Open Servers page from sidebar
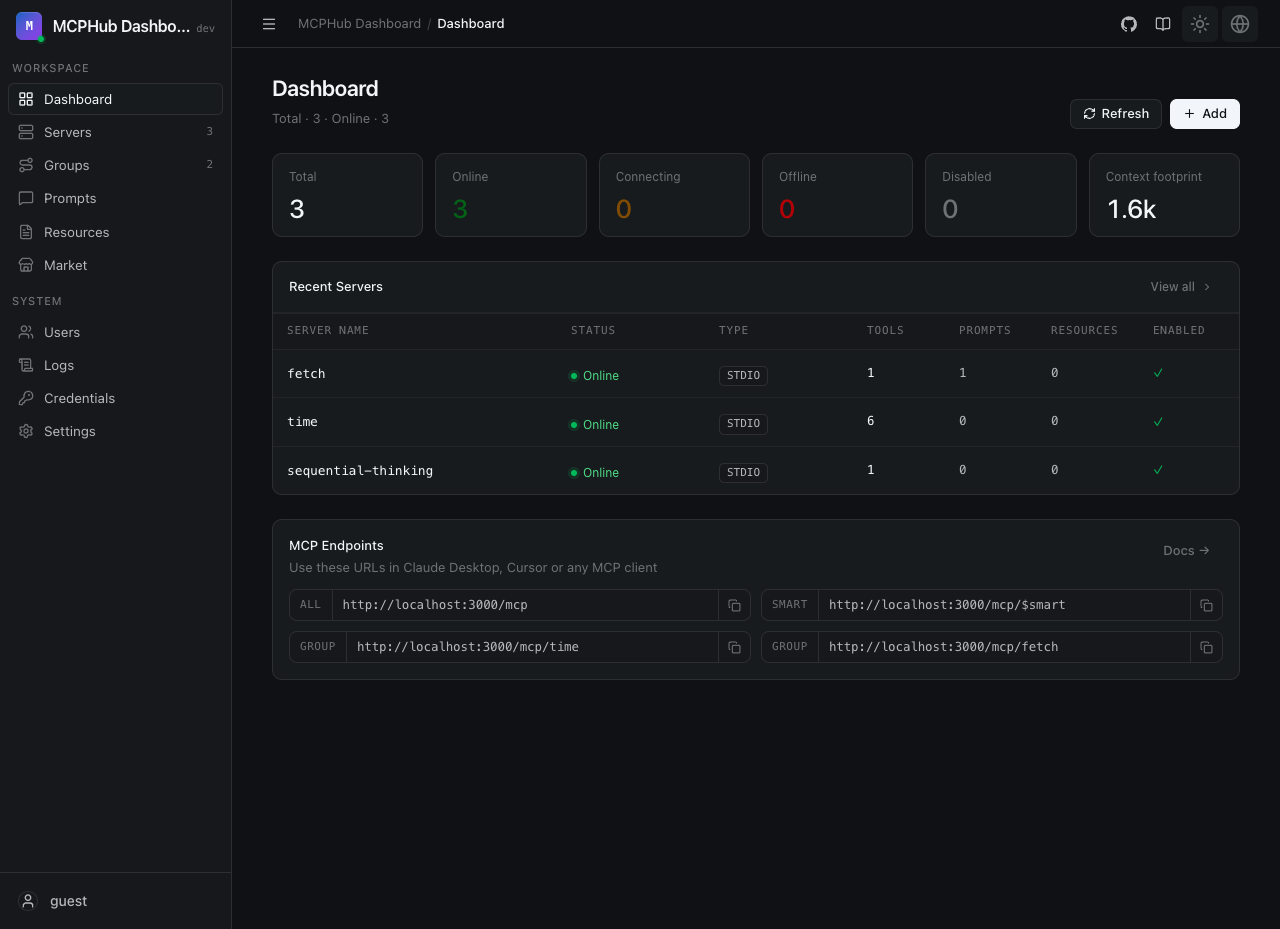The image size is (1280, 929). (115, 132)
